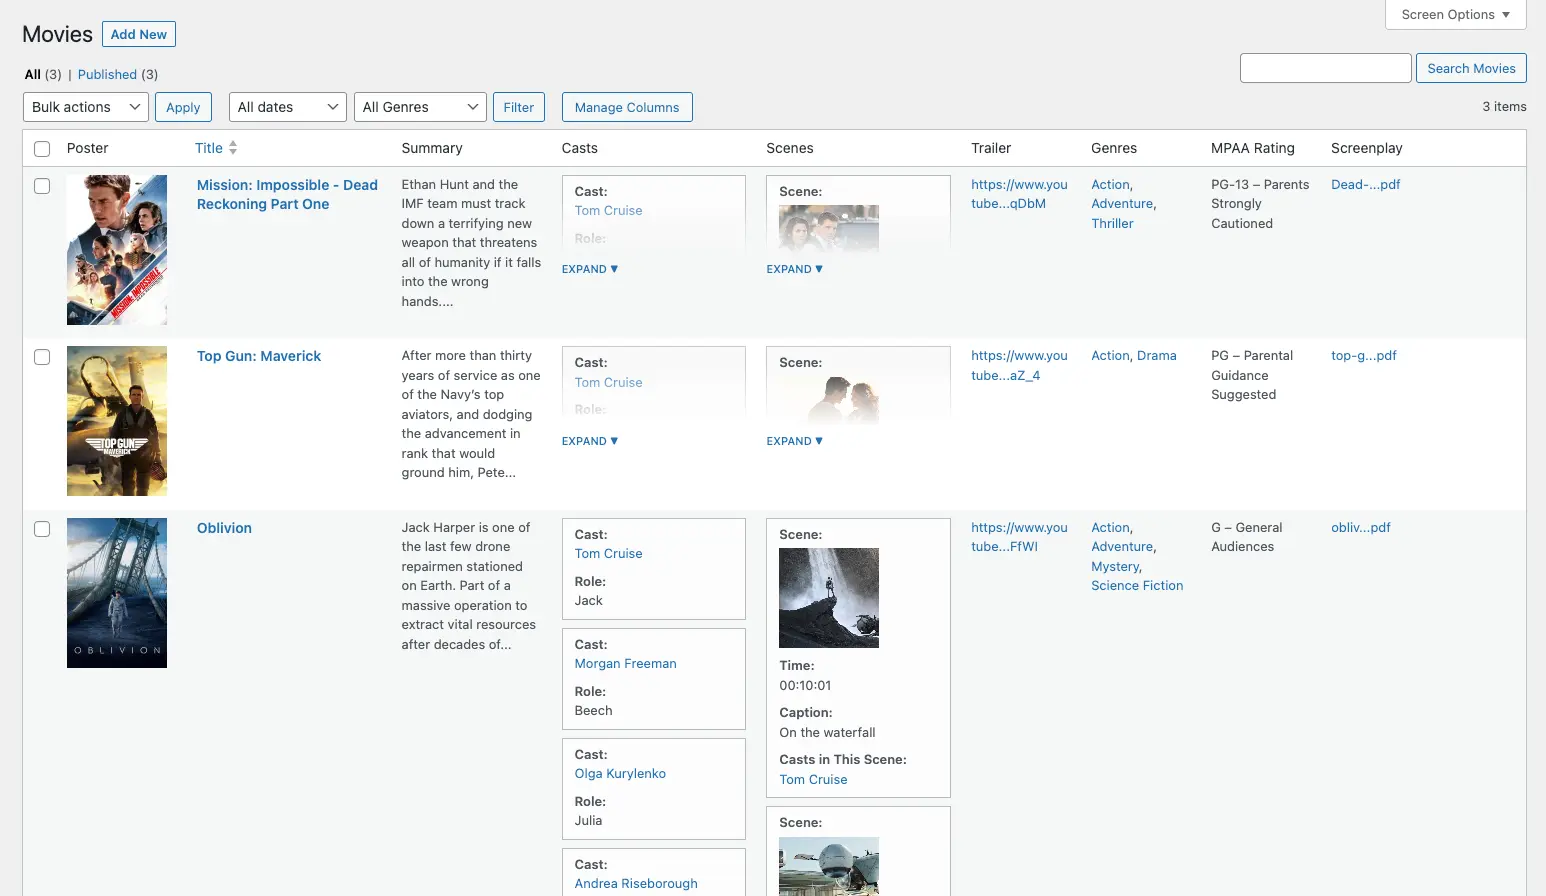Image resolution: width=1546 pixels, height=896 pixels.
Task: Check the Mission: Impossible row checkbox
Action: pos(42,186)
